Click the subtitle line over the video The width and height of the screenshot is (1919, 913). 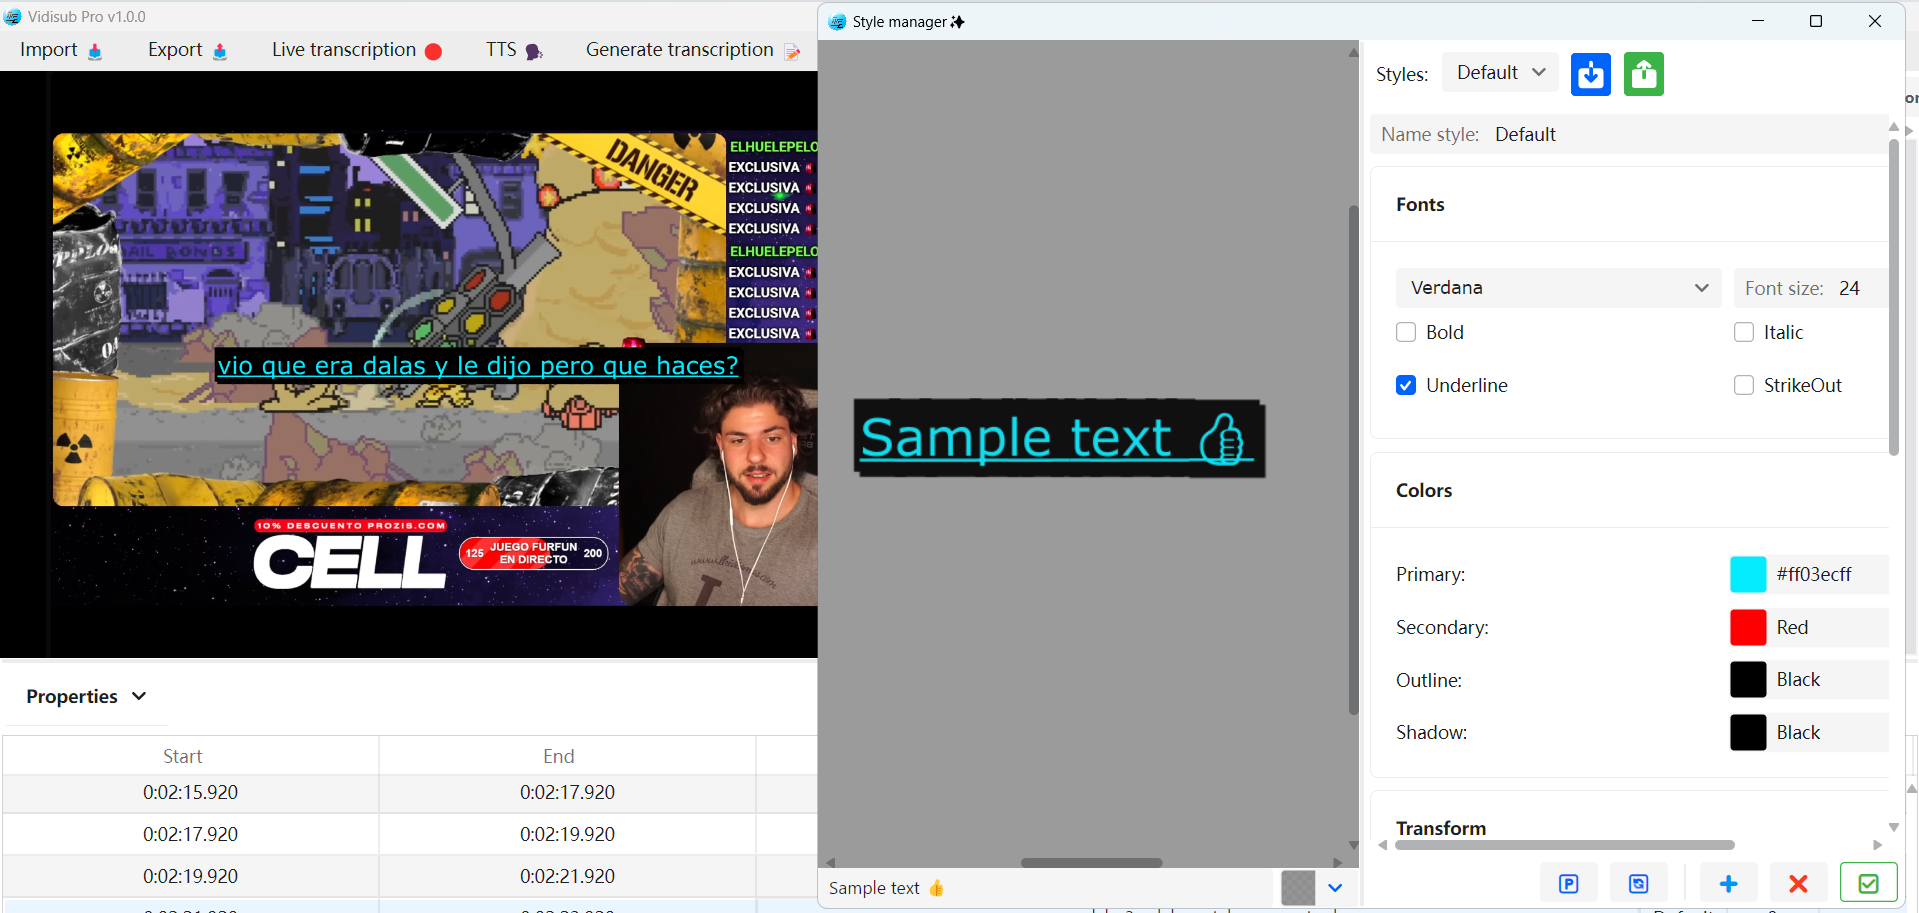[478, 366]
